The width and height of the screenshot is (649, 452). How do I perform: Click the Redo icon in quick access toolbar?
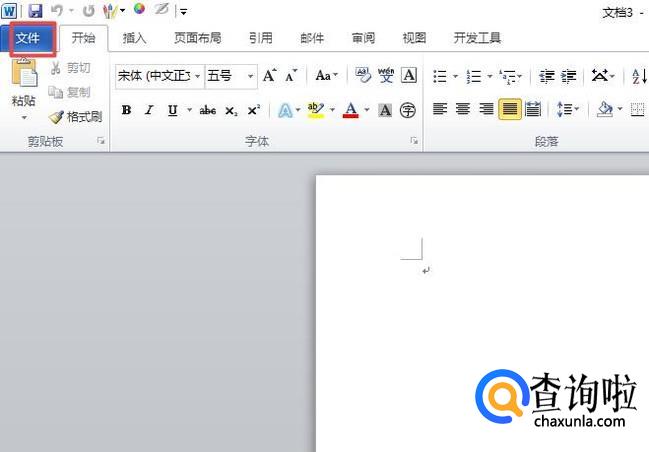[88, 10]
